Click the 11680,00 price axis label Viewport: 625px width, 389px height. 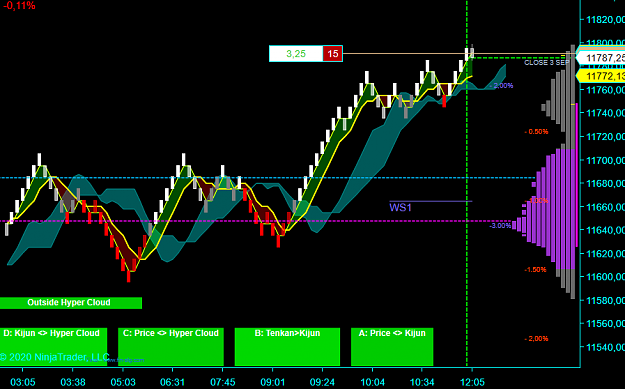click(x=605, y=183)
